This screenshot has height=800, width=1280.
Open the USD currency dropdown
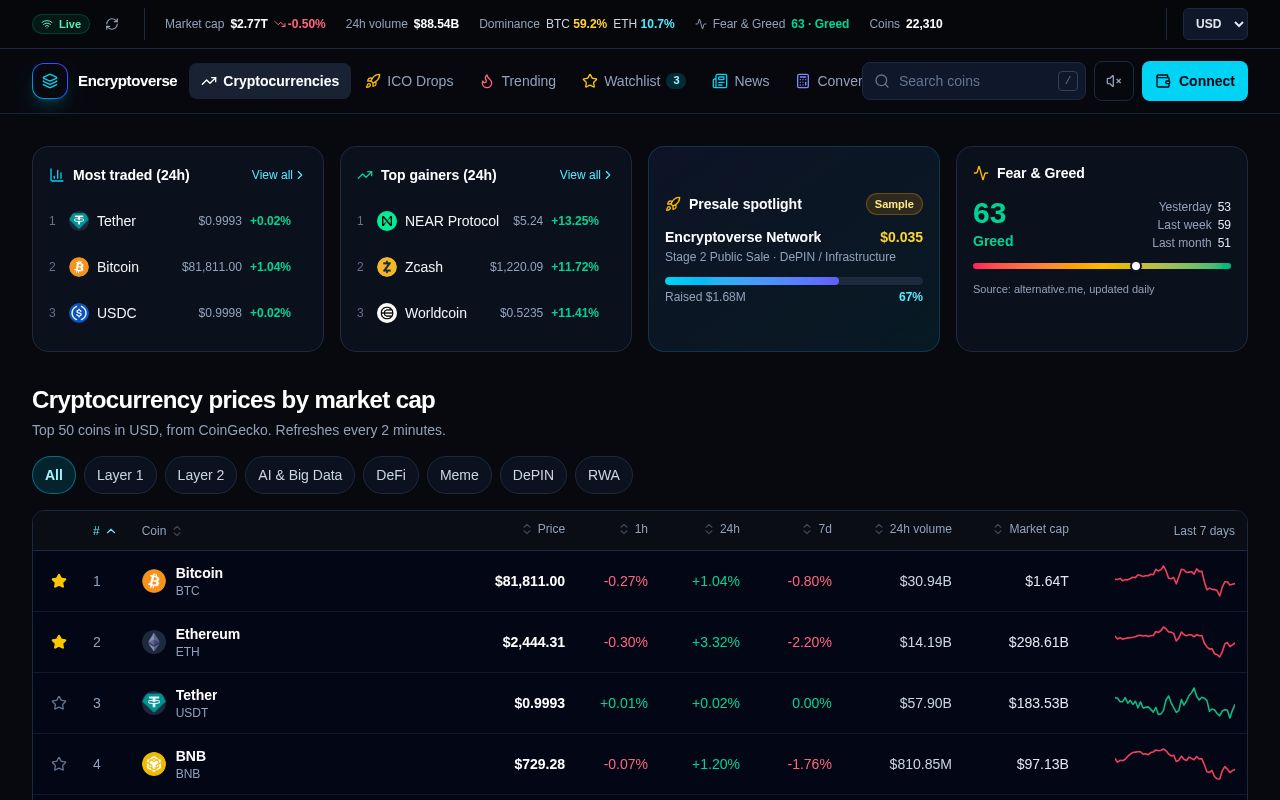[1215, 24]
